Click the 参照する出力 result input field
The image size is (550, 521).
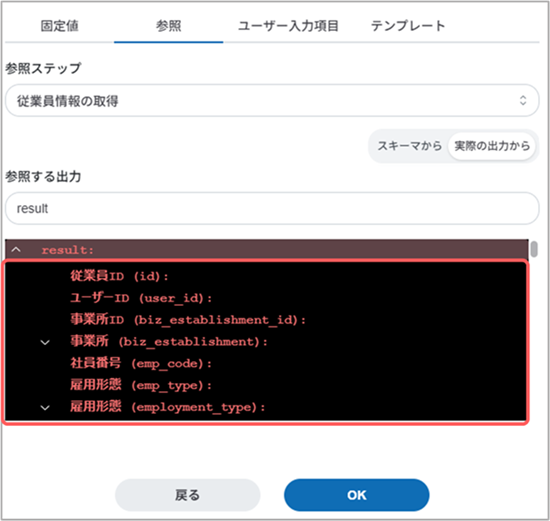click(272, 208)
